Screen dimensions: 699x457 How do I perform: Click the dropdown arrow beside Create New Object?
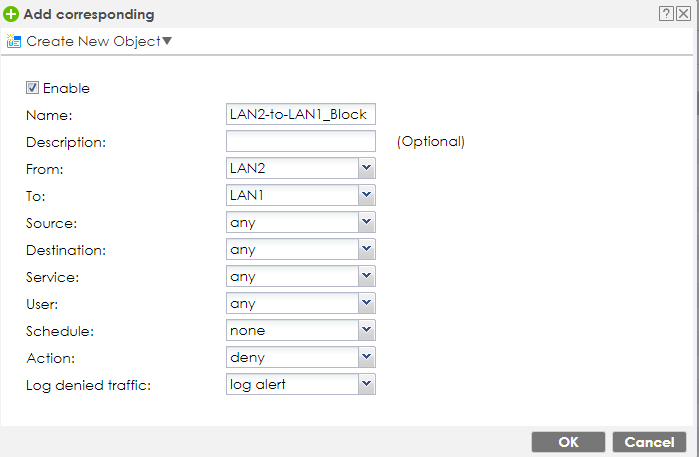(x=167, y=41)
